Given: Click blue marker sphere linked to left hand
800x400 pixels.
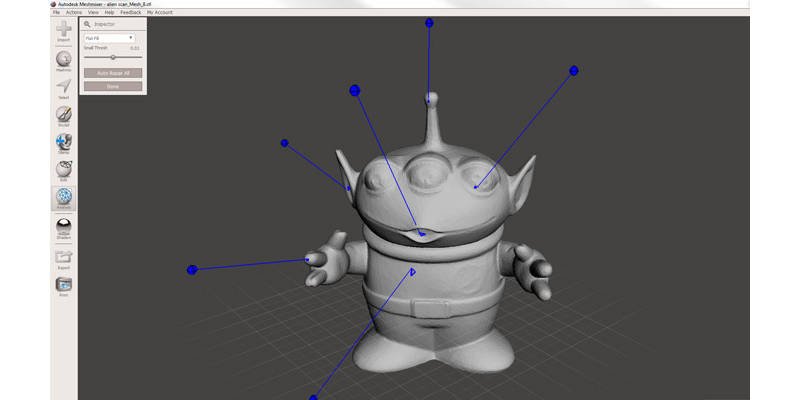Looking at the screenshot, I should coord(192,270).
